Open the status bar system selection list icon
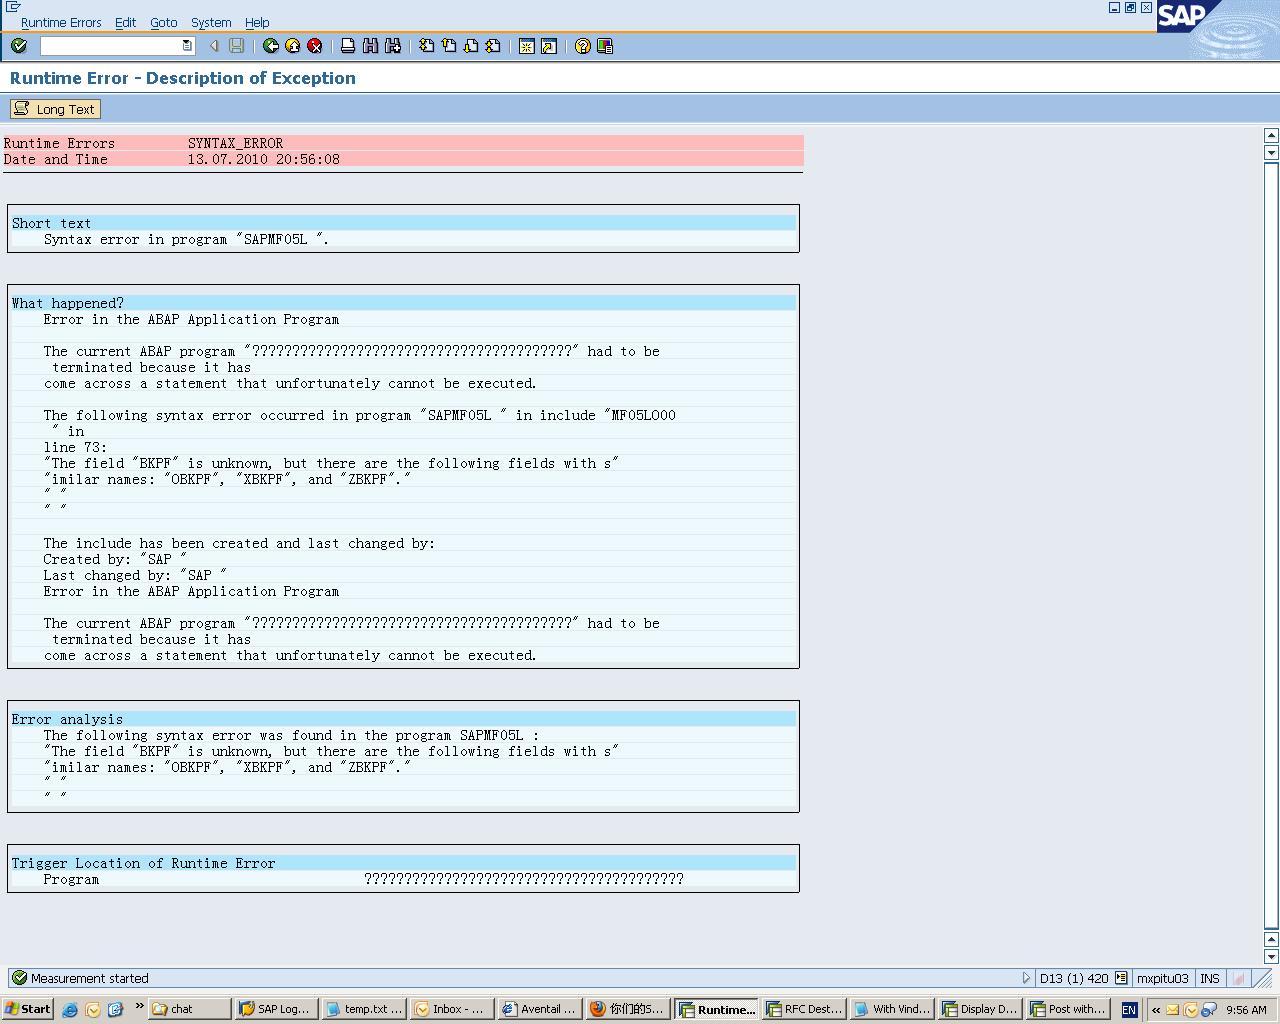1280x1024 pixels. pyautogui.click(x=1121, y=978)
